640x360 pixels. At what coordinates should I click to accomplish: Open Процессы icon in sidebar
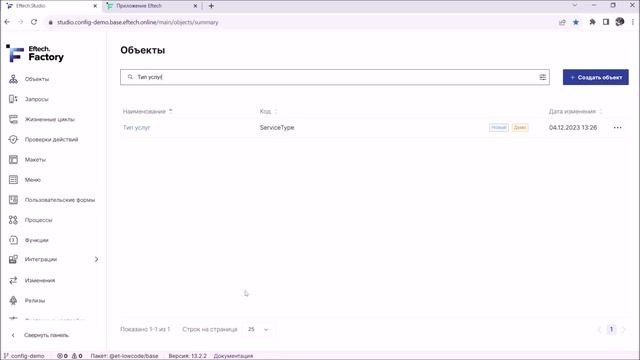click(x=13, y=220)
